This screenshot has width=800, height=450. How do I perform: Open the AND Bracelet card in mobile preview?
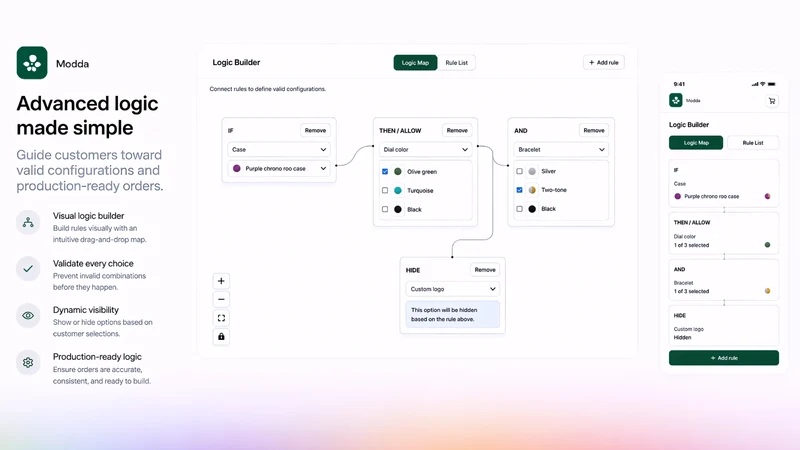point(724,280)
